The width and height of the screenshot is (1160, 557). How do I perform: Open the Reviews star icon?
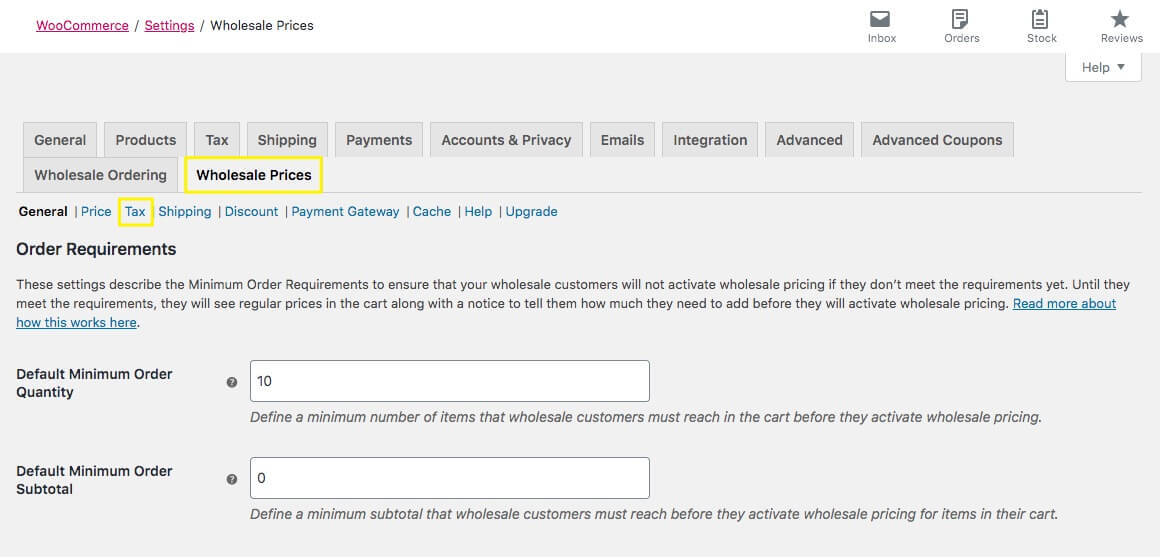(1121, 20)
